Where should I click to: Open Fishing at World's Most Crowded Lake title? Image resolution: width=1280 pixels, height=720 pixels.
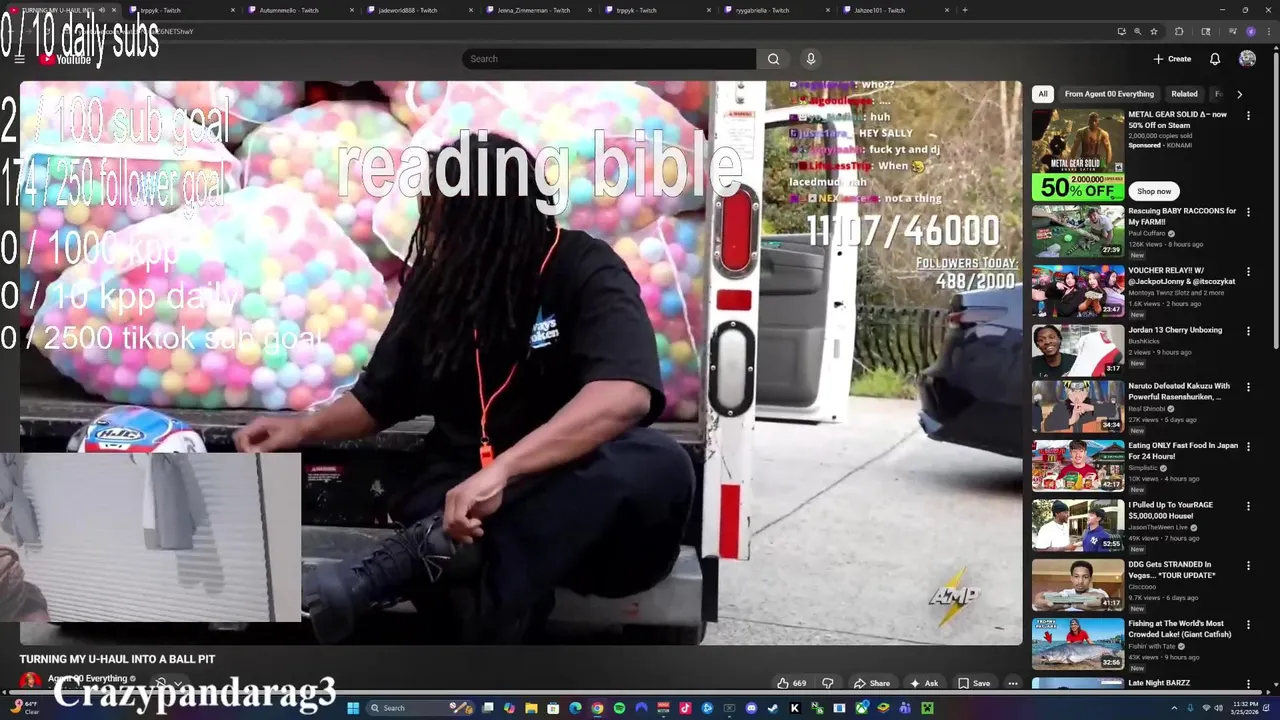pyautogui.click(x=1180, y=629)
